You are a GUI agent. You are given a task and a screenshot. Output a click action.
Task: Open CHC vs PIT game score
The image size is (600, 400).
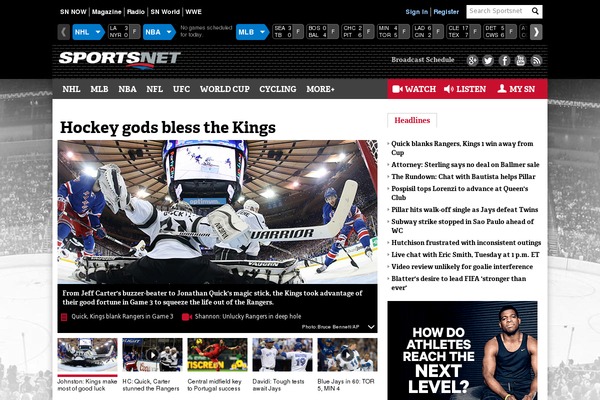[x=358, y=32]
